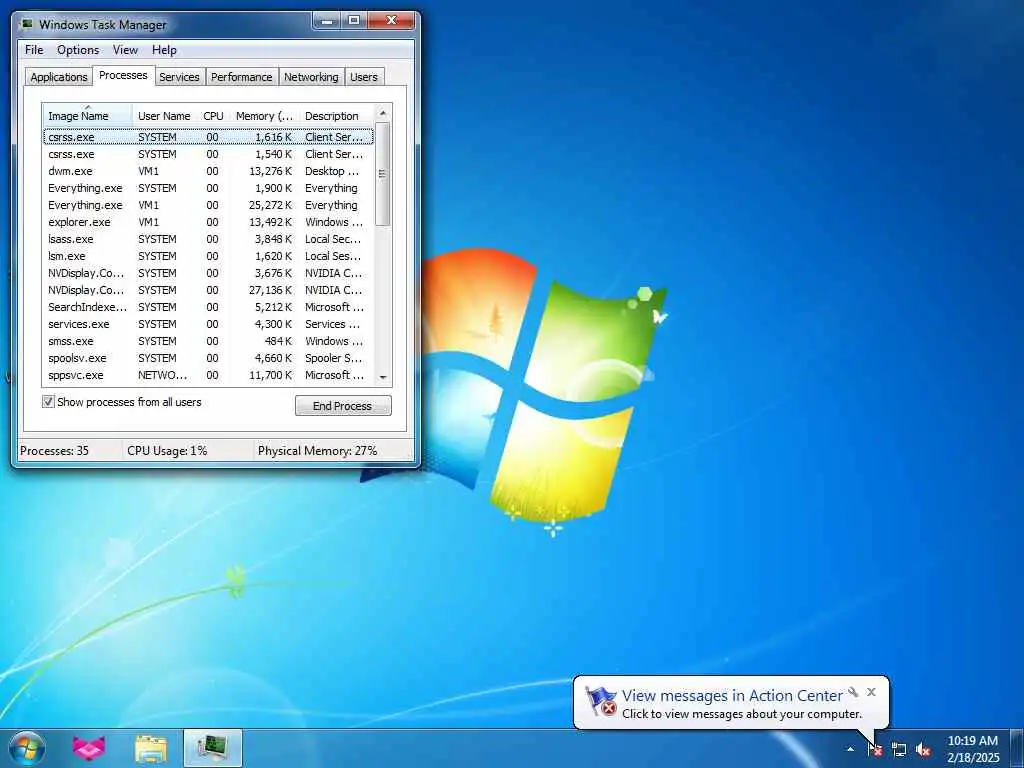Image resolution: width=1024 pixels, height=768 pixels.
Task: Uncheck Show processes from all users
Action: (x=48, y=402)
